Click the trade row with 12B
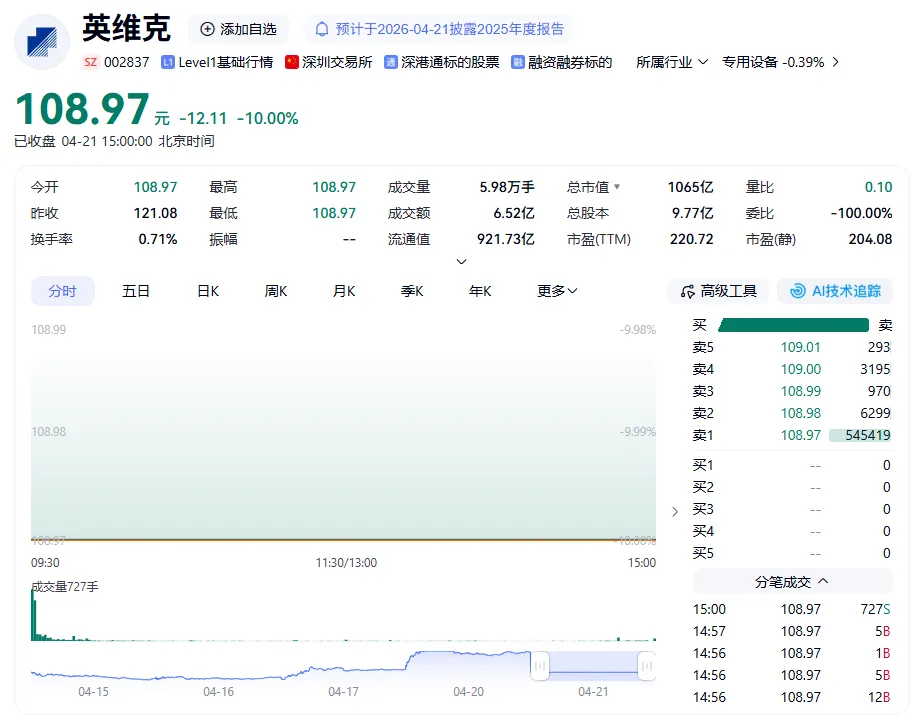This screenshot has height=725, width=917. pos(791,698)
